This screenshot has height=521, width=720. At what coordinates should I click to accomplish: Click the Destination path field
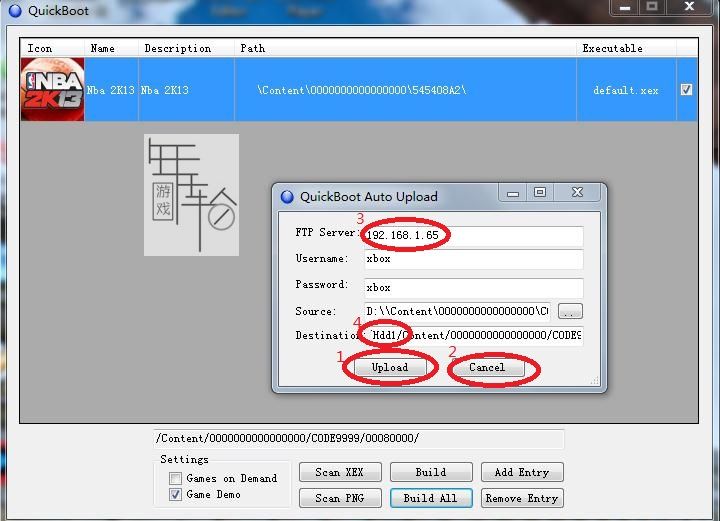(x=473, y=335)
